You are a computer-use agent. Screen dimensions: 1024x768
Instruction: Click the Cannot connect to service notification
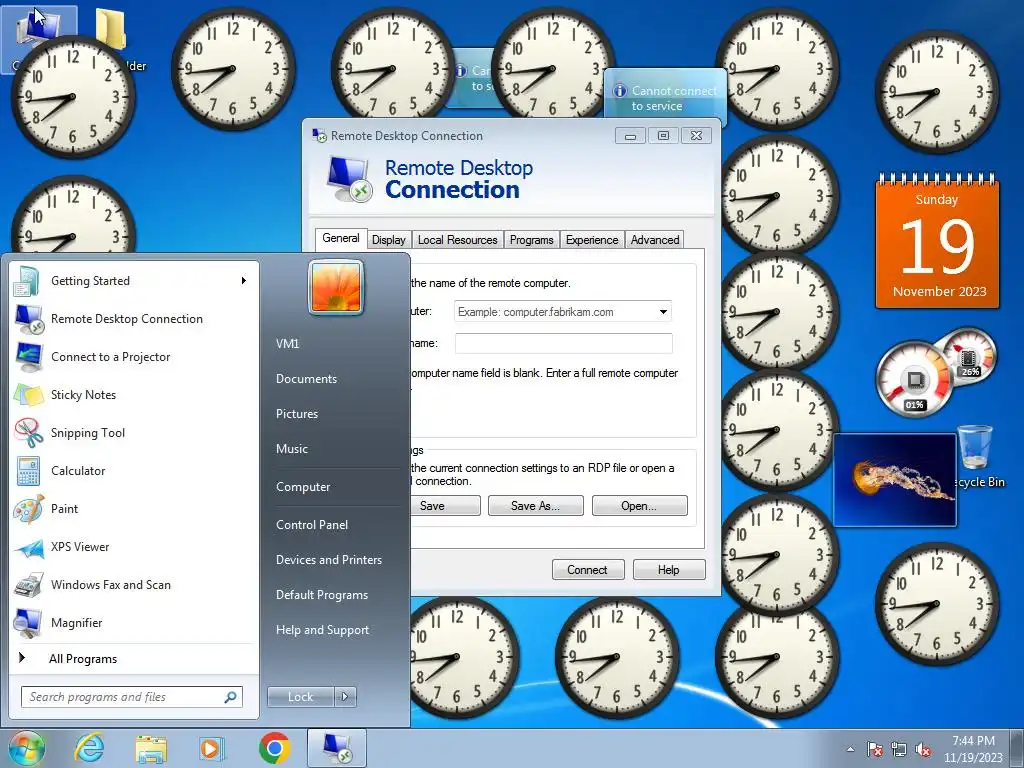tap(666, 98)
